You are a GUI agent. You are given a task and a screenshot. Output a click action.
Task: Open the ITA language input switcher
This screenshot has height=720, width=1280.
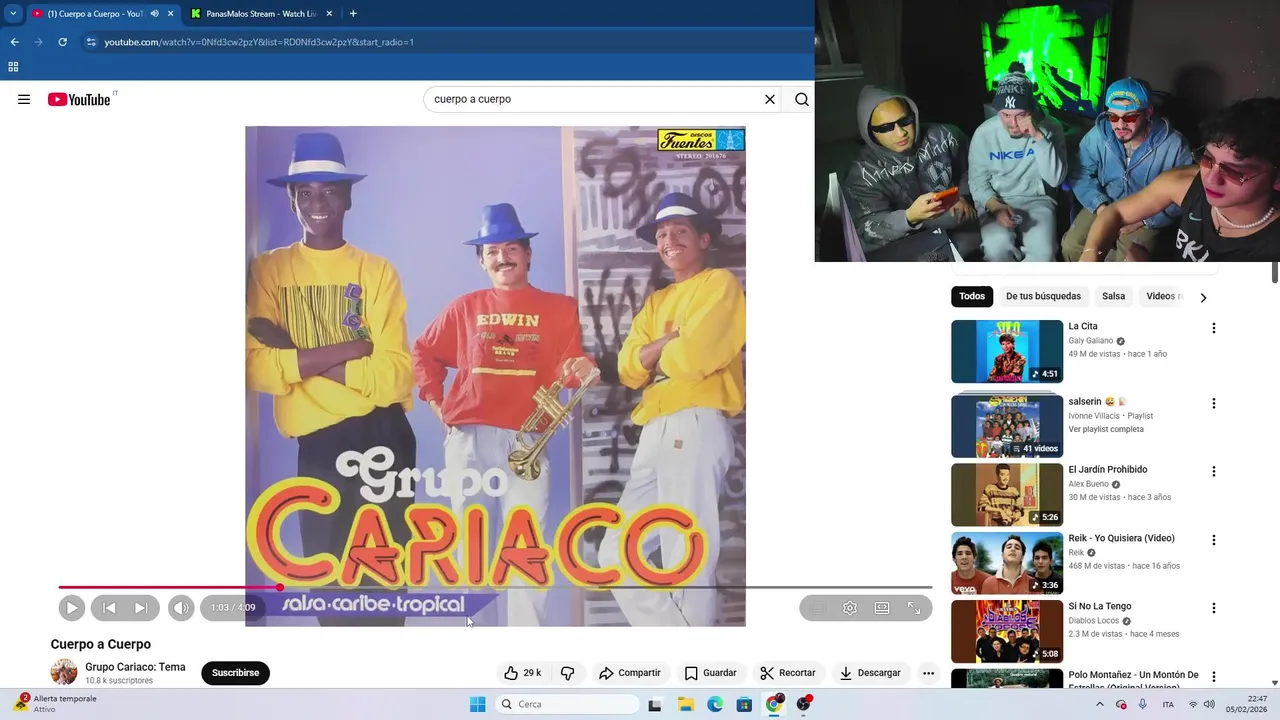point(1168,704)
